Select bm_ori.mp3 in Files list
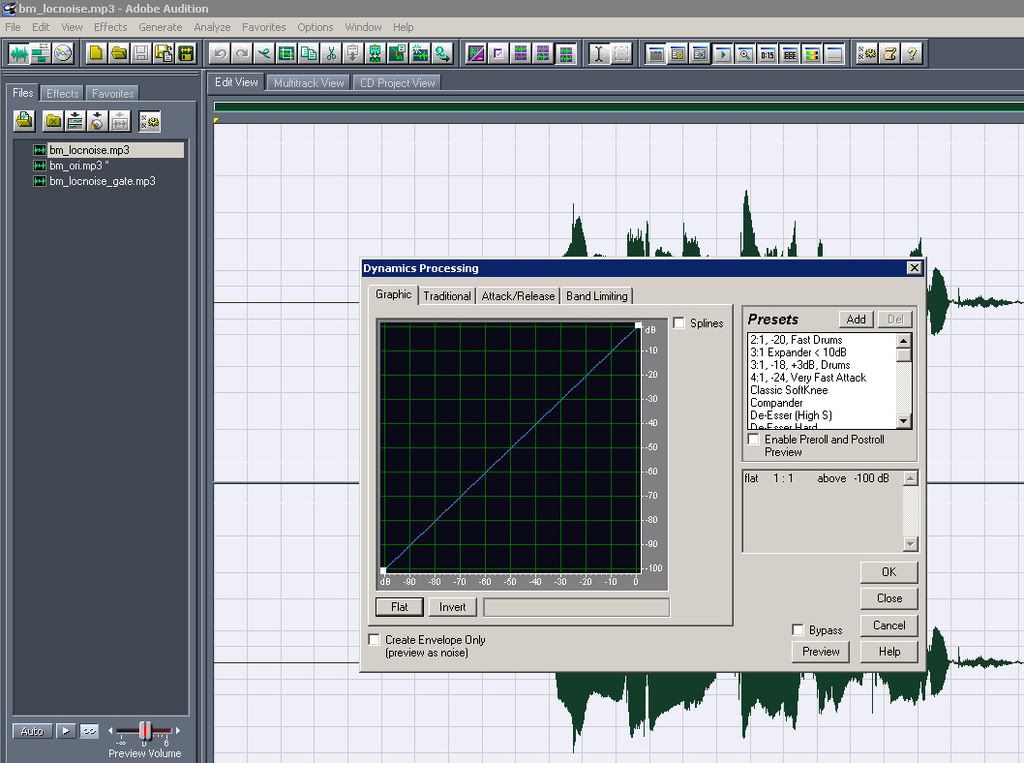The image size is (1024, 763). coord(76,165)
